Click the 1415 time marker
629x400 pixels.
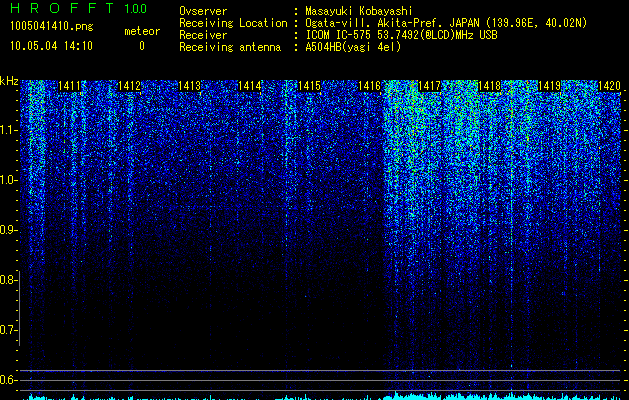point(309,86)
